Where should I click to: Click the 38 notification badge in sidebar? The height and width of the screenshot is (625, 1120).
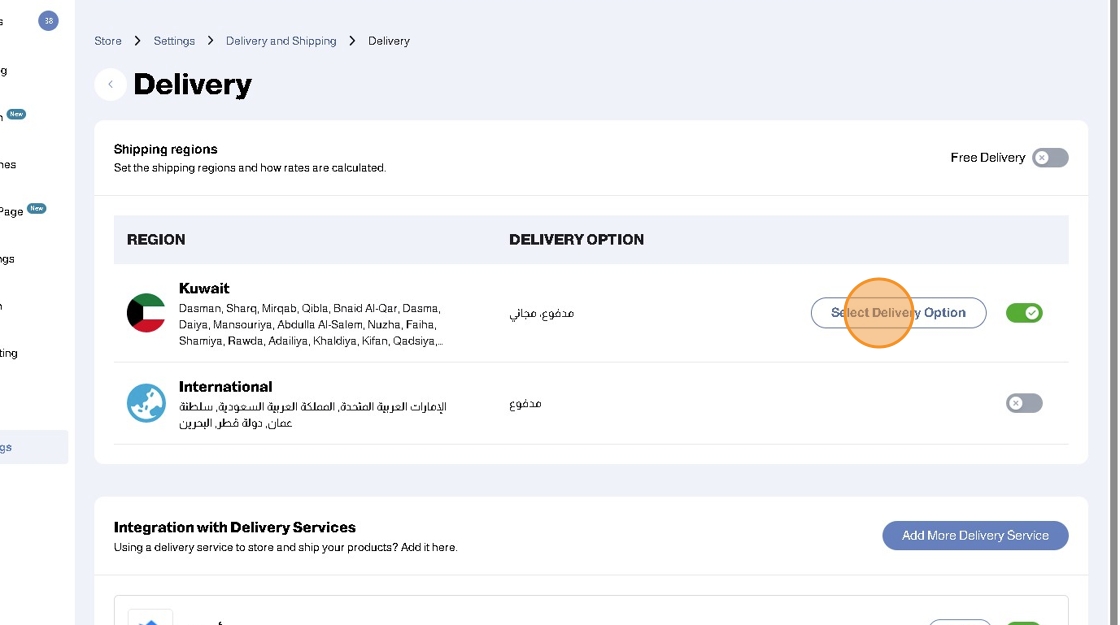pyautogui.click(x=48, y=21)
